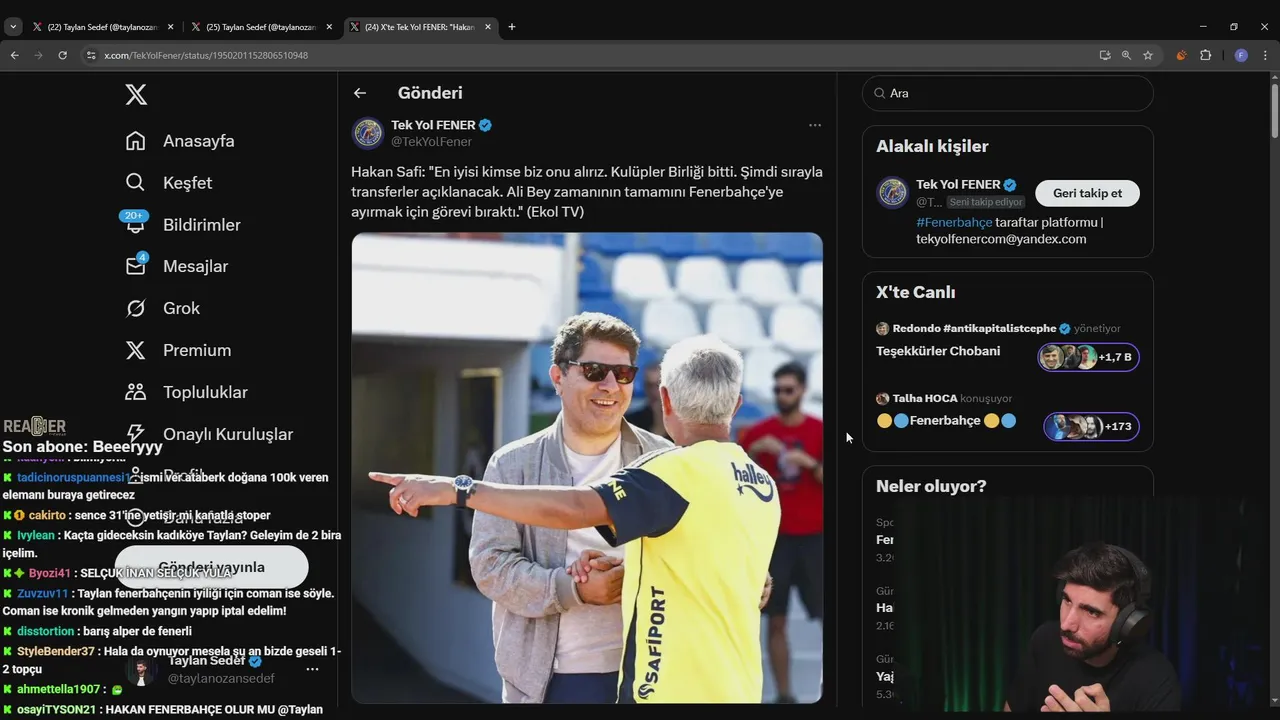Close the (22) Taylan Sedef tab
Screen dimensions: 1280x720
[x=170, y=27]
